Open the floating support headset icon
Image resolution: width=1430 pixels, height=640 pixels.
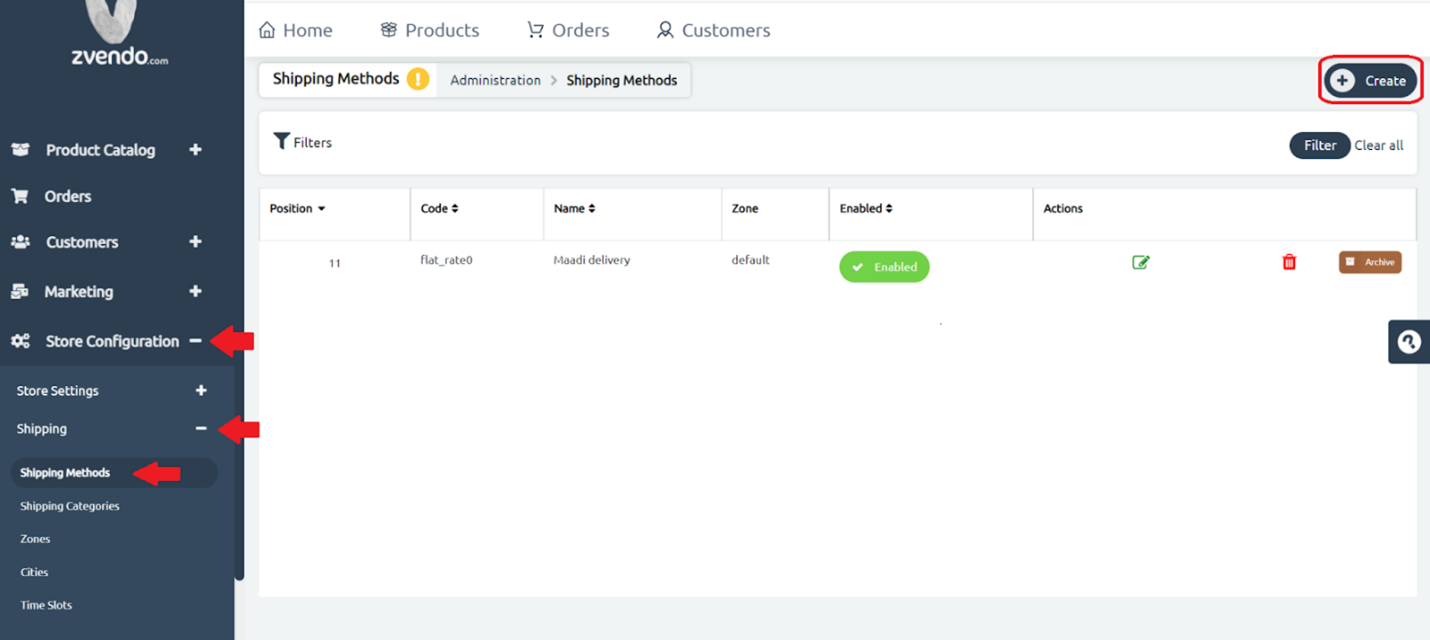pos(1409,342)
